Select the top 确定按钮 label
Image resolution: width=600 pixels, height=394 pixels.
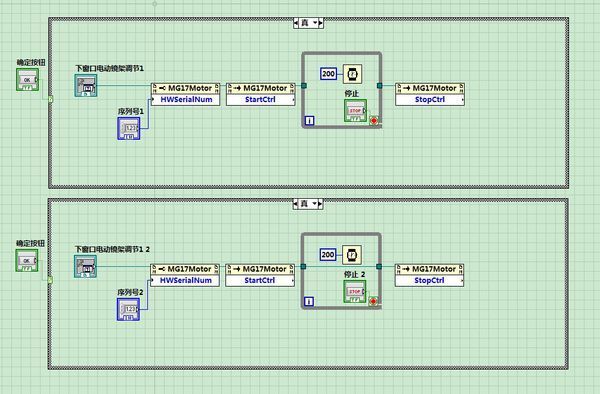(31, 62)
